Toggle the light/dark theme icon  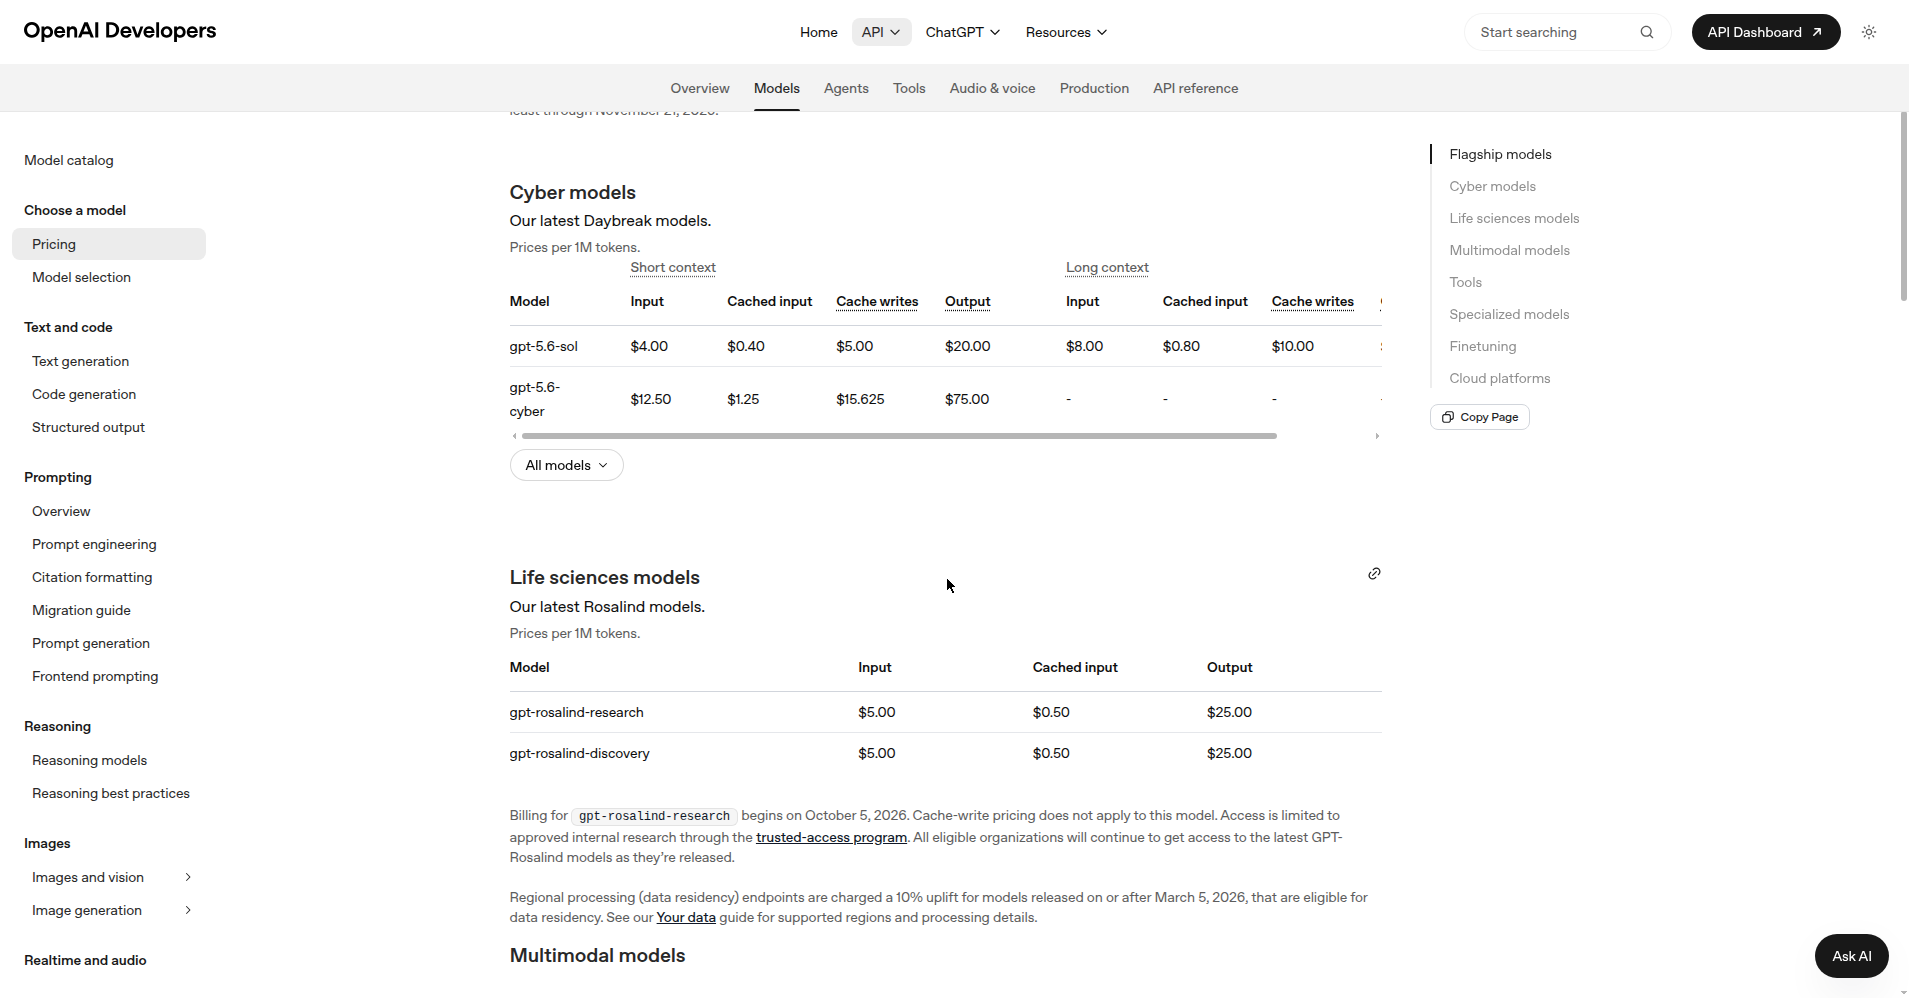click(x=1868, y=32)
